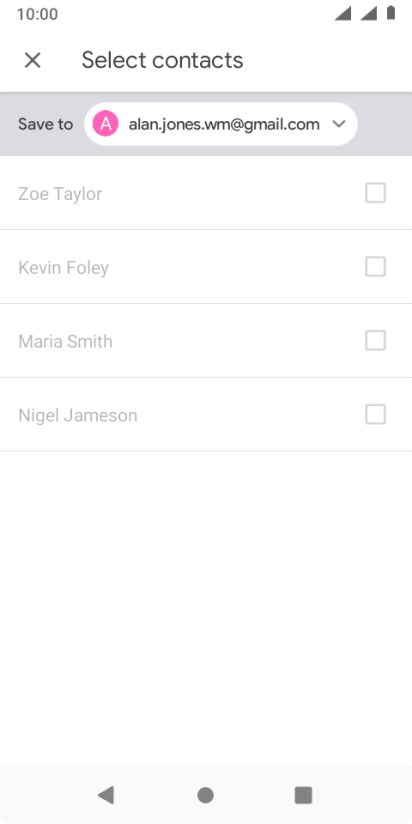Expand the account chevron arrow

point(339,124)
